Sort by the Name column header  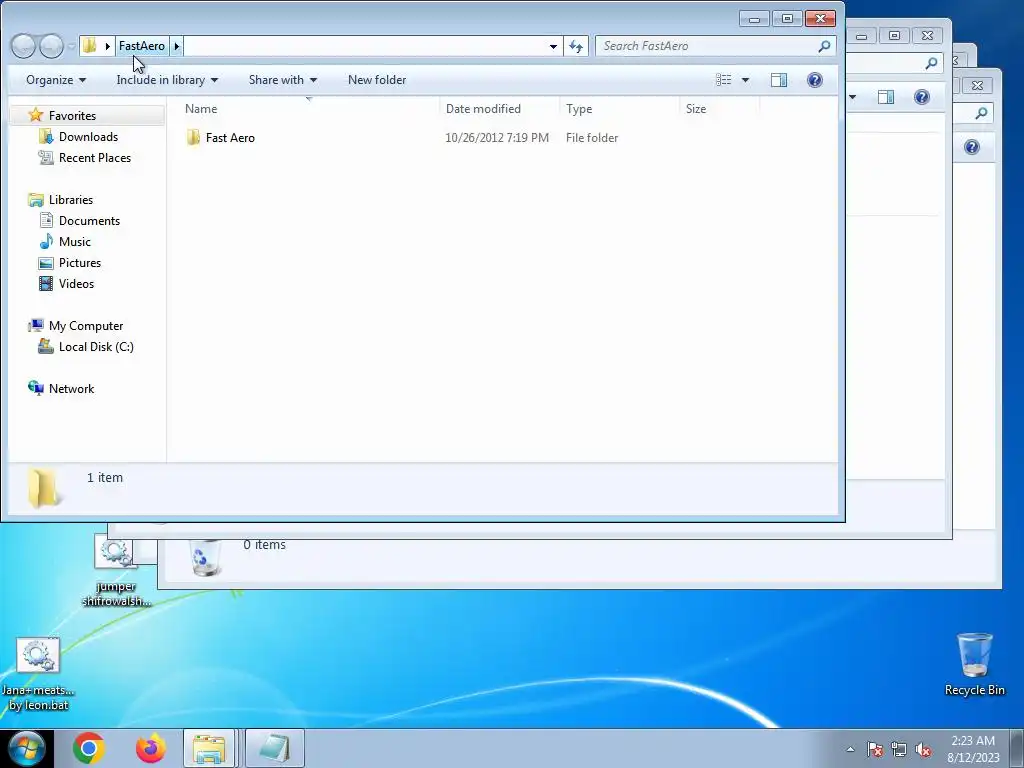pyautogui.click(x=308, y=109)
